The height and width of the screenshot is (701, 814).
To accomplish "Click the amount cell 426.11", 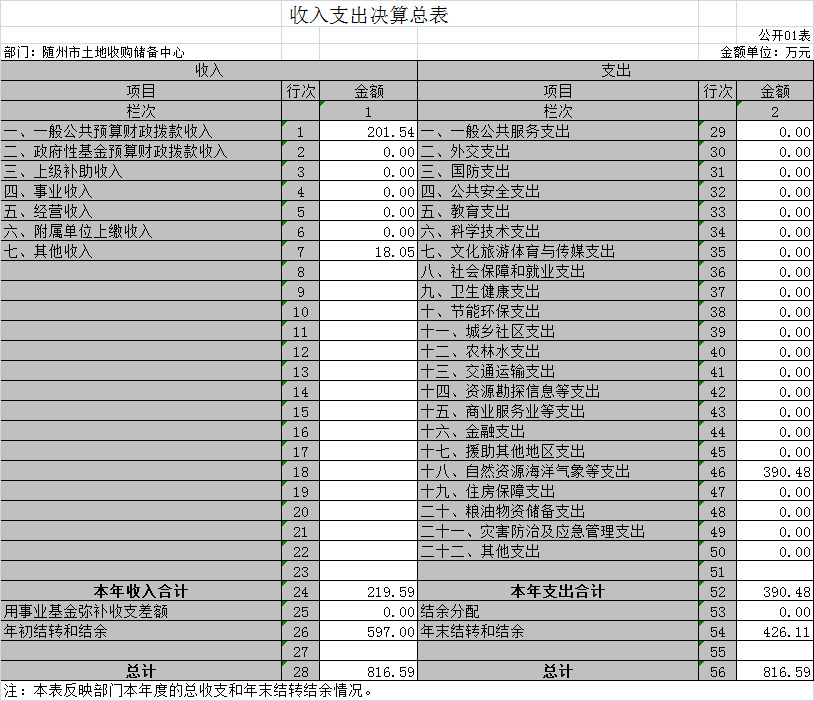I will 775,631.
